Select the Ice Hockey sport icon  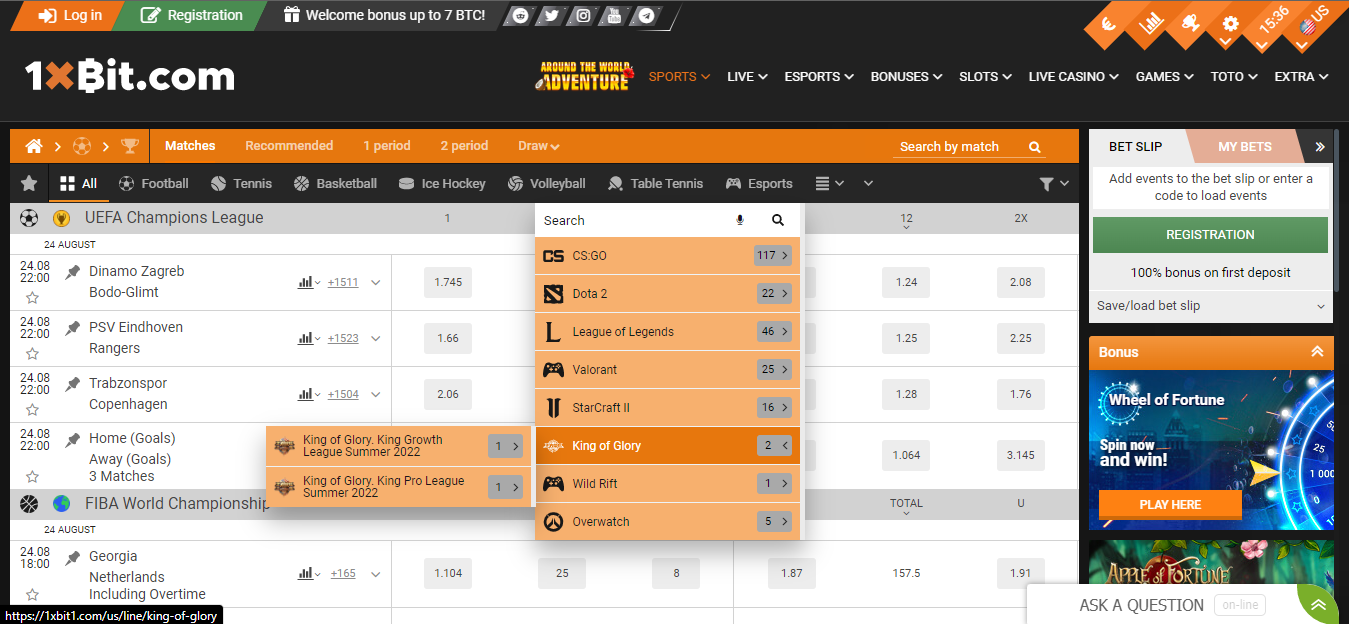pyautogui.click(x=404, y=183)
